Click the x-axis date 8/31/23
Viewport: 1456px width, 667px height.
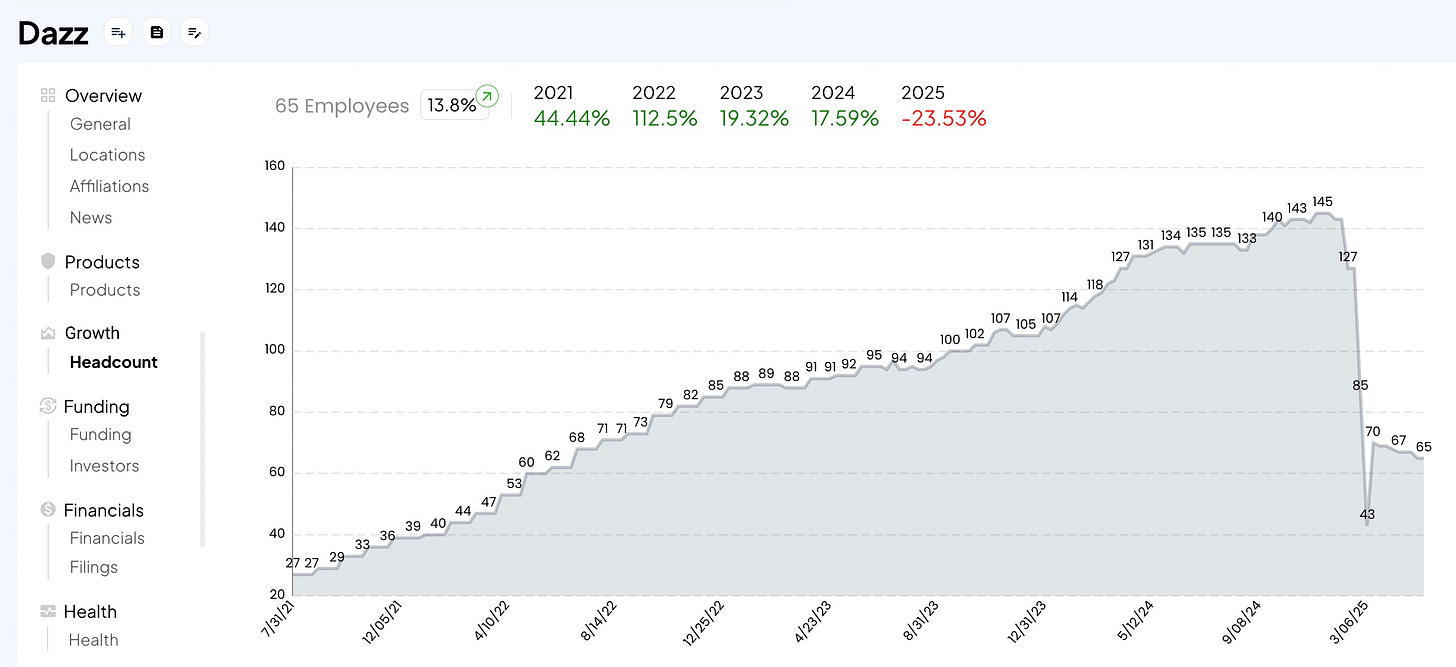[921, 622]
